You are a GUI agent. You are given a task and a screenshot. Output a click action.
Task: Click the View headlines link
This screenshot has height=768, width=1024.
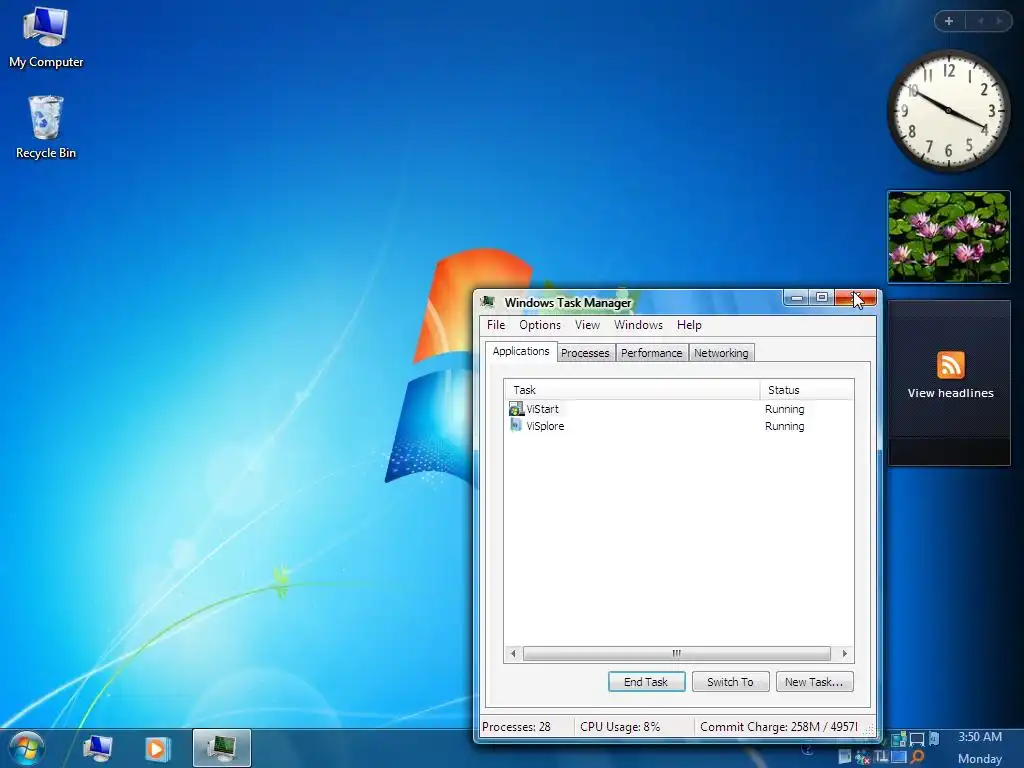point(950,393)
